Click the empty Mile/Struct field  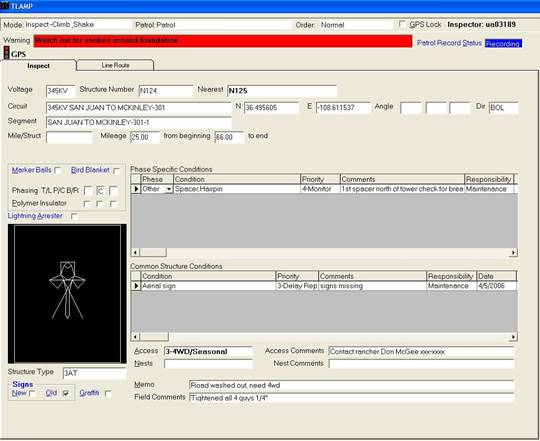pos(69,137)
